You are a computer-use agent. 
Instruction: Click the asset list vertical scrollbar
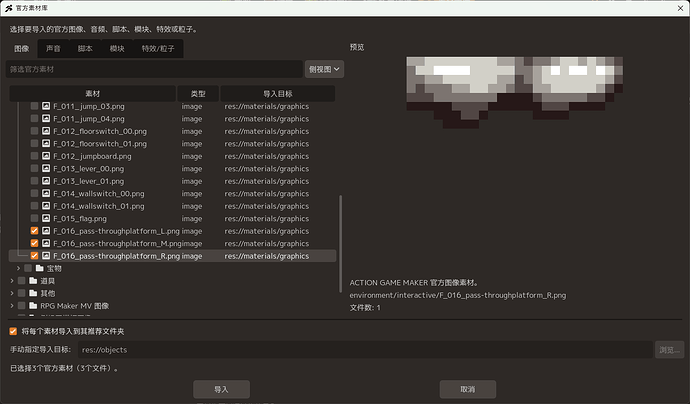click(x=341, y=244)
